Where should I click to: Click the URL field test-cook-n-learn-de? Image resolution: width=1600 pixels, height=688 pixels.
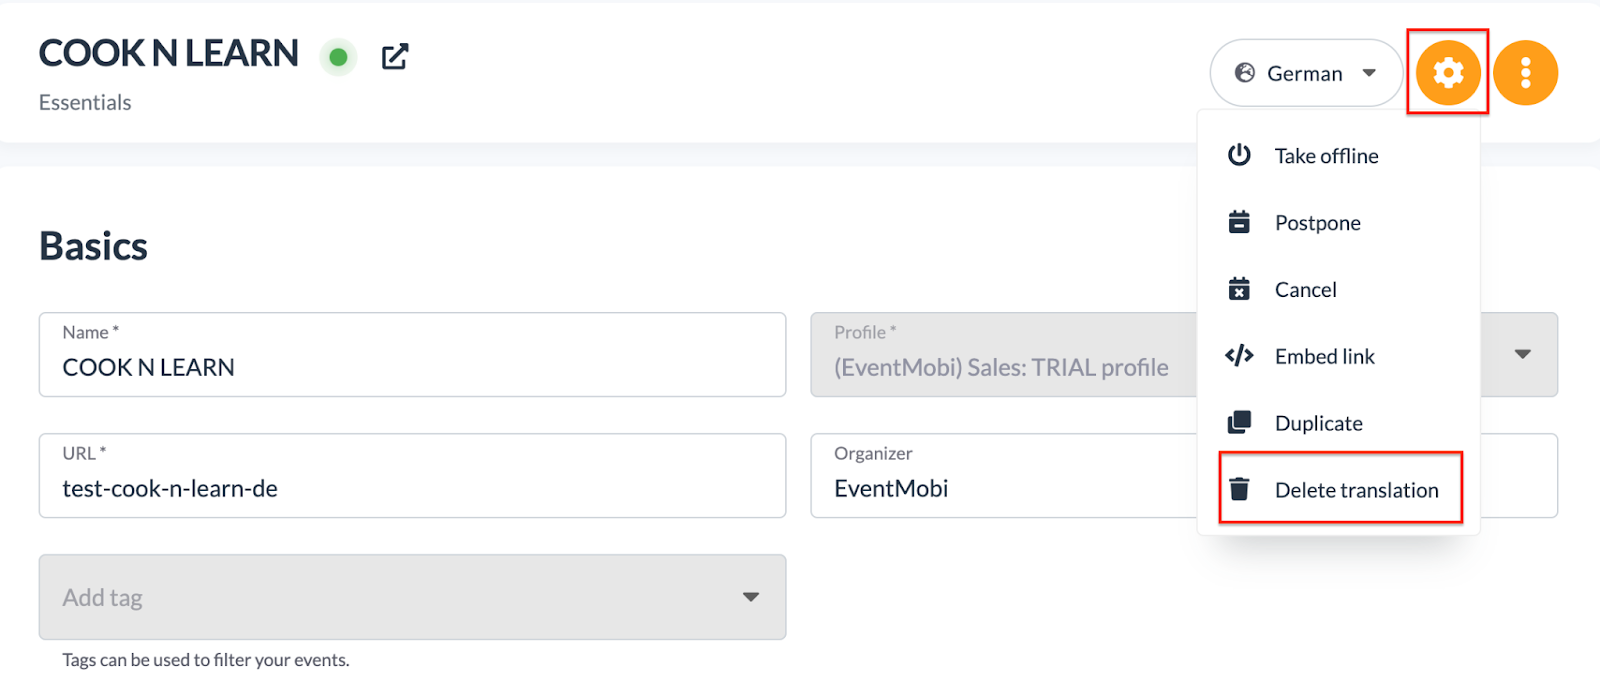pos(412,476)
